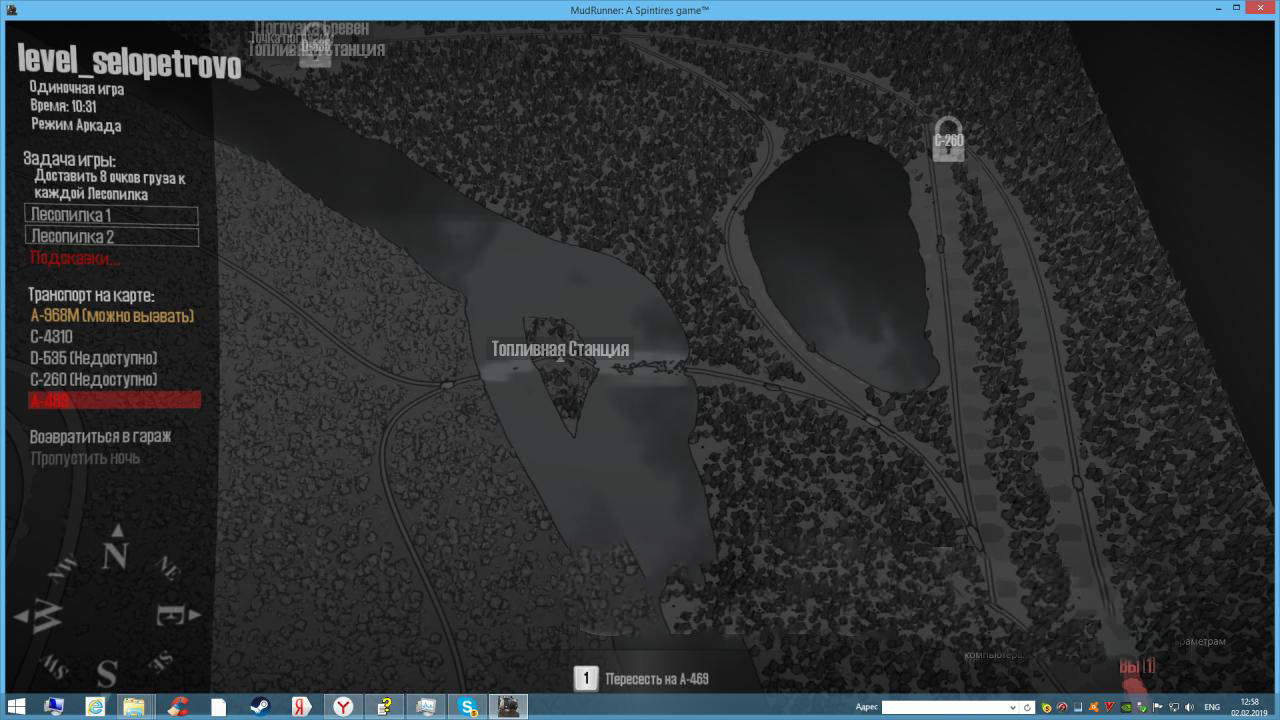Viewport: 1280px width, 720px height.
Task: Select A-968M vehicle in transport list
Action: pos(112,316)
